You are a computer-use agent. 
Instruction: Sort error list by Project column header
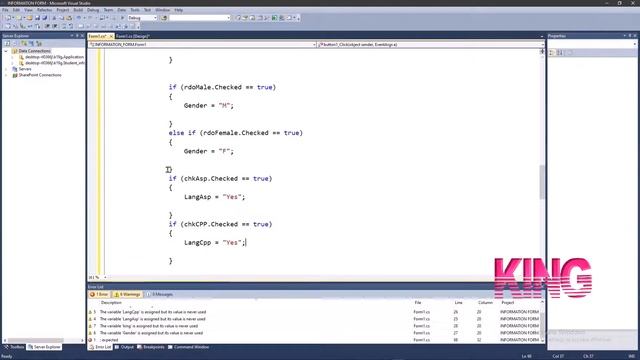pos(508,303)
